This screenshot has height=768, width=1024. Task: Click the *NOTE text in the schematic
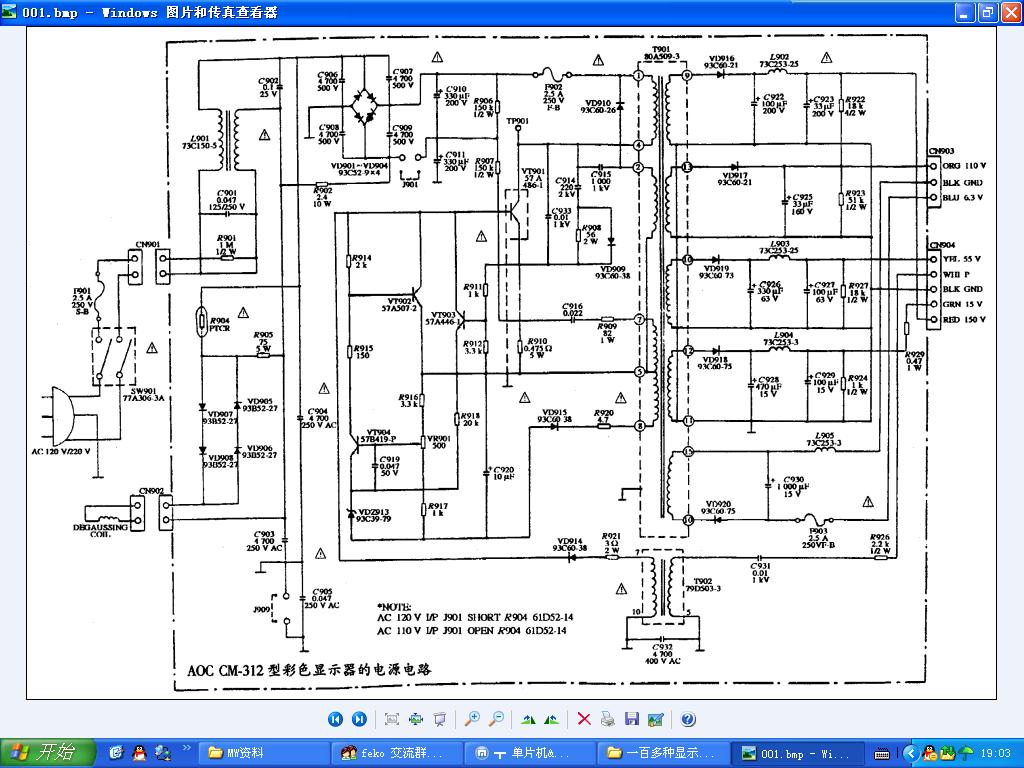pos(394,607)
